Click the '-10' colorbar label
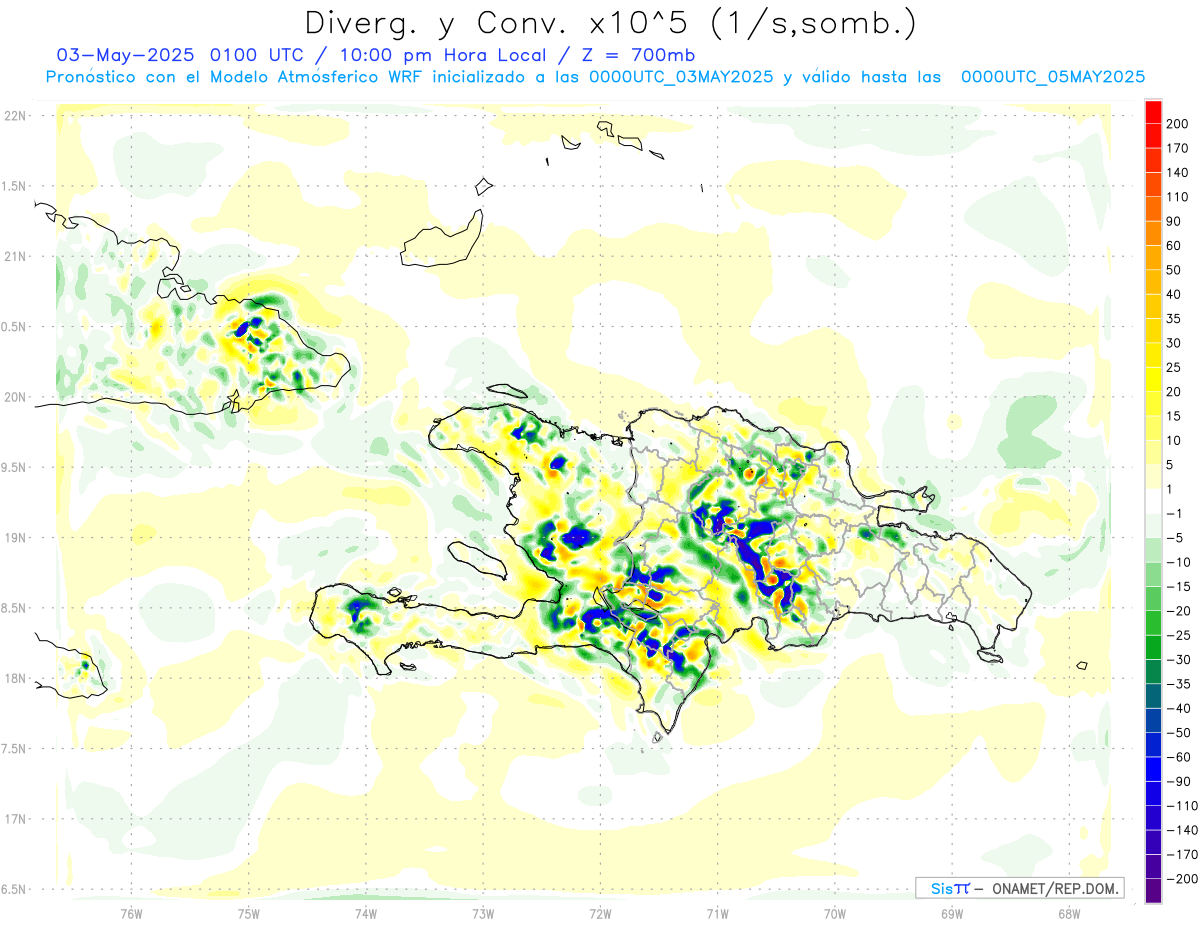 pos(1179,562)
